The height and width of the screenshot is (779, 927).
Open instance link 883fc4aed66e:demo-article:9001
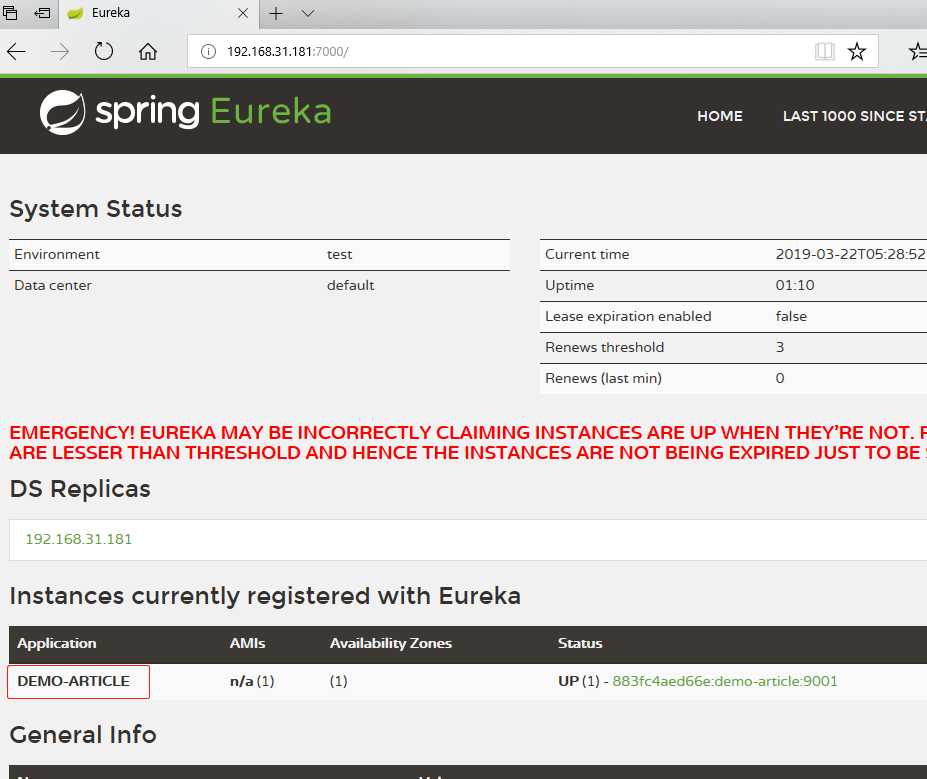point(725,681)
